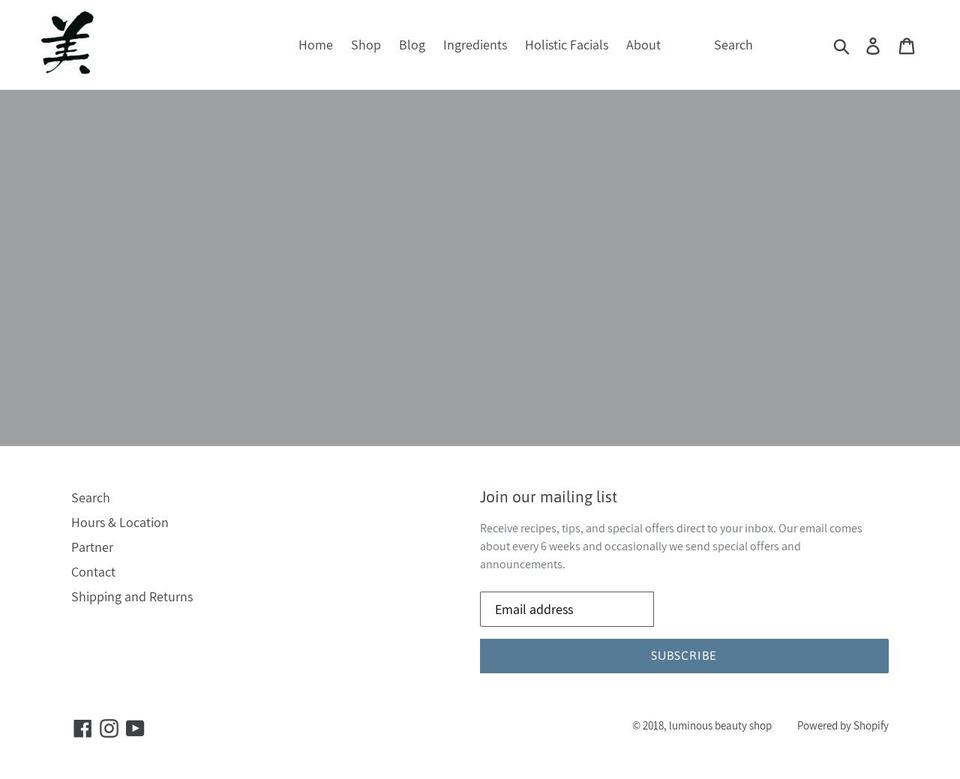
Task: Click the Search link in header navigation
Action: click(733, 45)
